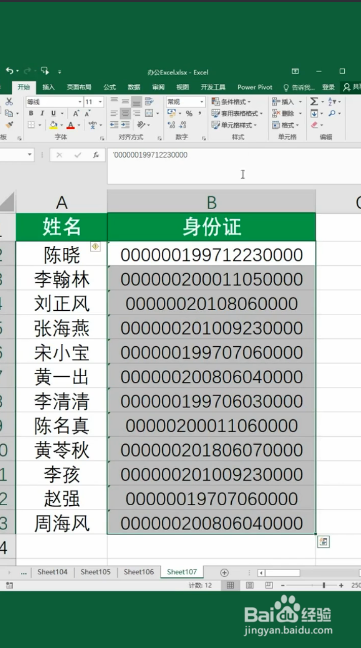Click the zoom slider handle
The height and width of the screenshot is (648, 361).
[x=324, y=585]
